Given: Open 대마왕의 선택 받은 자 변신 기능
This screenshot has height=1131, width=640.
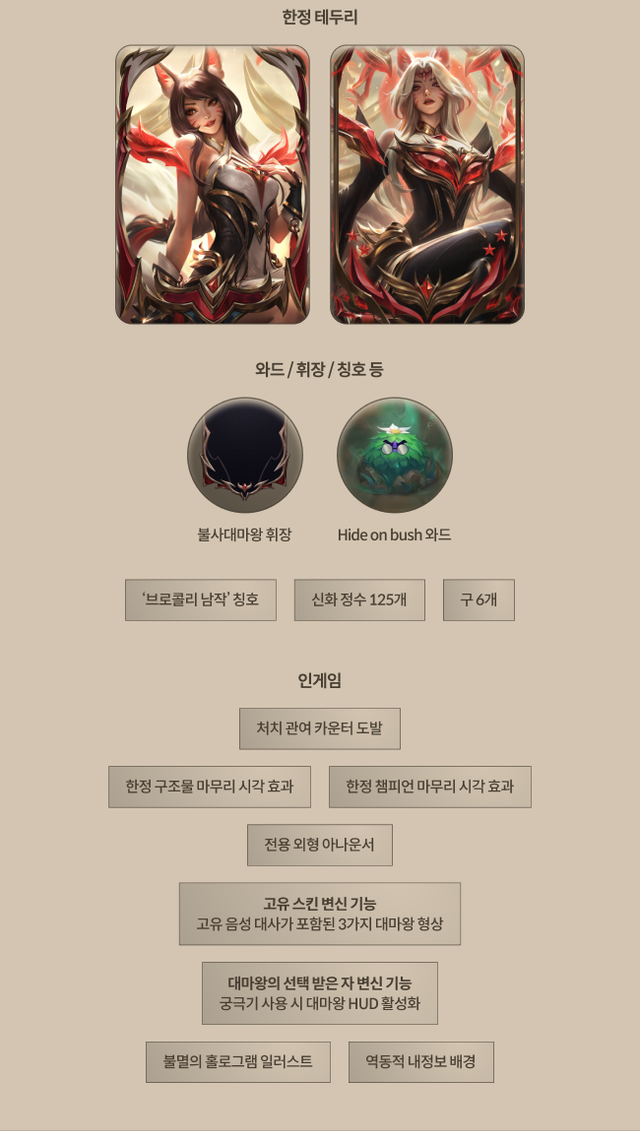Looking at the screenshot, I should point(320,993).
